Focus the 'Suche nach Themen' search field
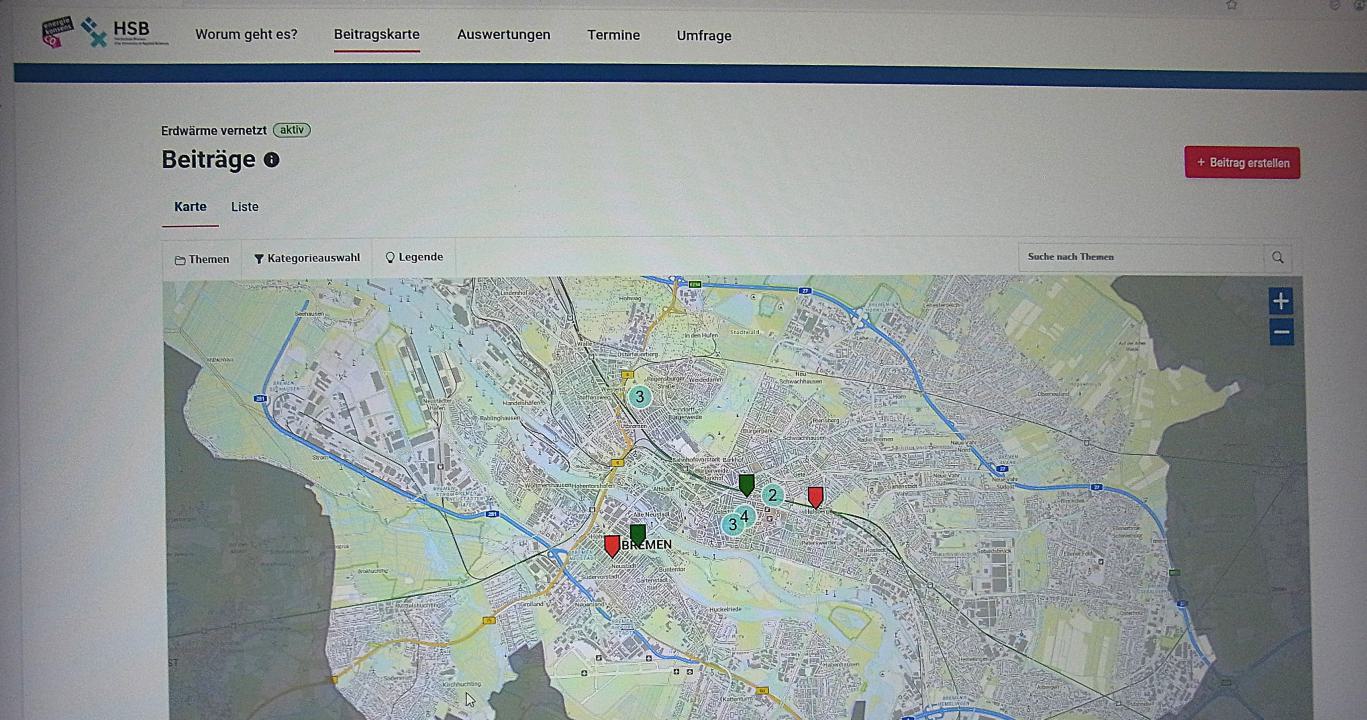Image resolution: width=1367 pixels, height=720 pixels. tap(1140, 257)
